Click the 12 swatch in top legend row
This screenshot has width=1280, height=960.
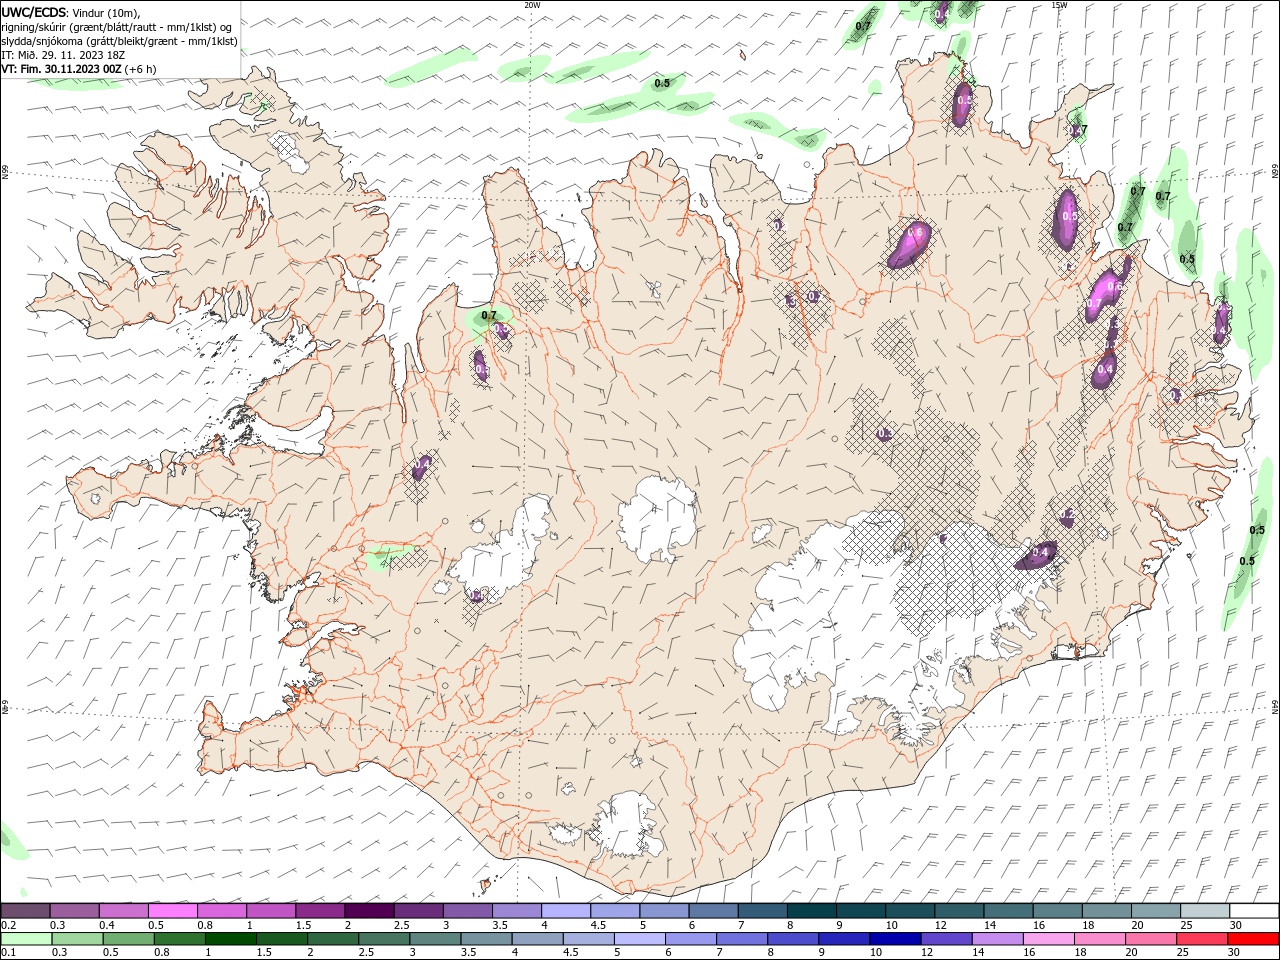[960, 911]
